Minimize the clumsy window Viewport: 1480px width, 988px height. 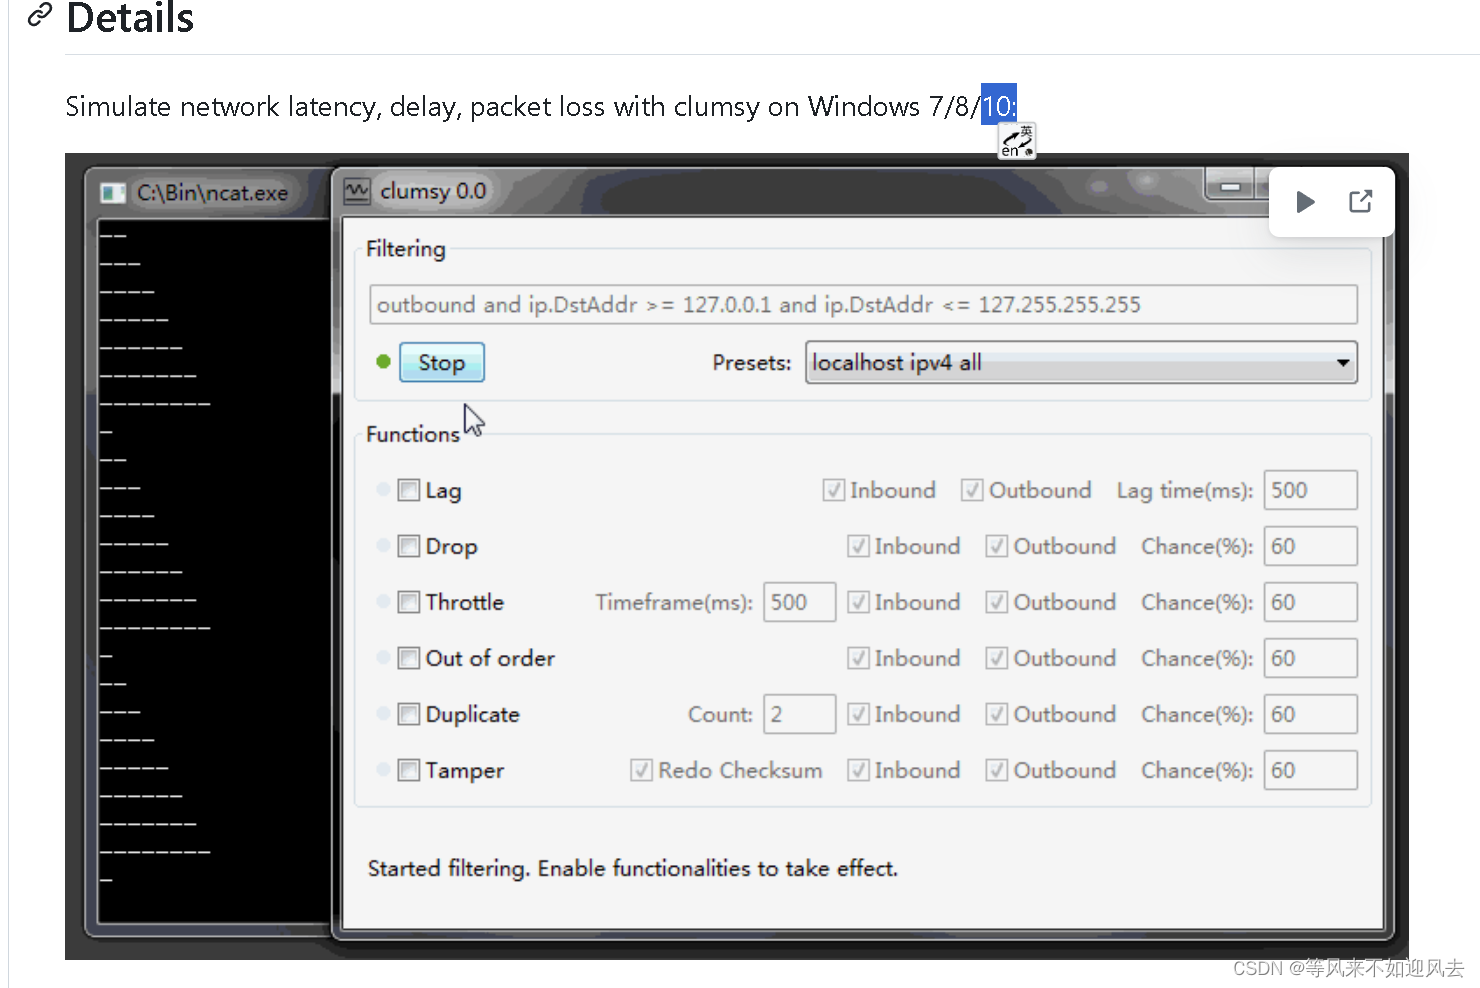(x=1231, y=186)
